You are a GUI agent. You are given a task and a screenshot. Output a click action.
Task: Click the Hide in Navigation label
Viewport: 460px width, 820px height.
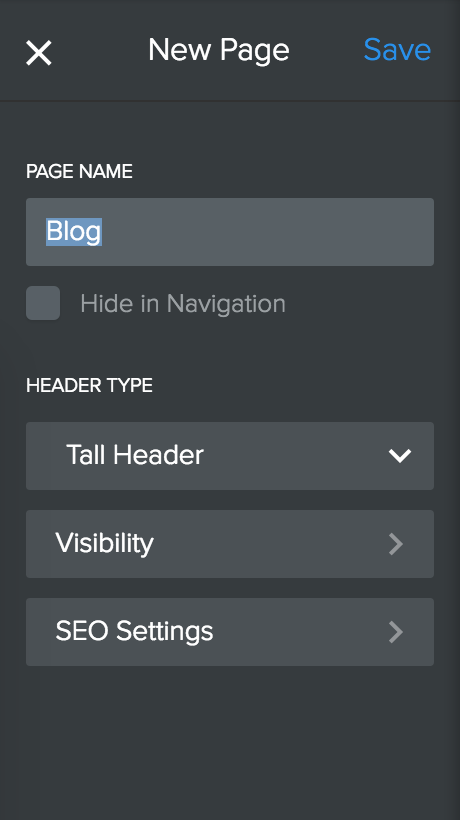(183, 304)
